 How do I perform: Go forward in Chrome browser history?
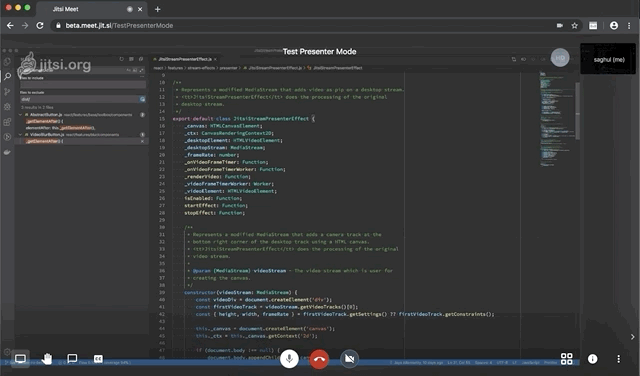pos(25,25)
